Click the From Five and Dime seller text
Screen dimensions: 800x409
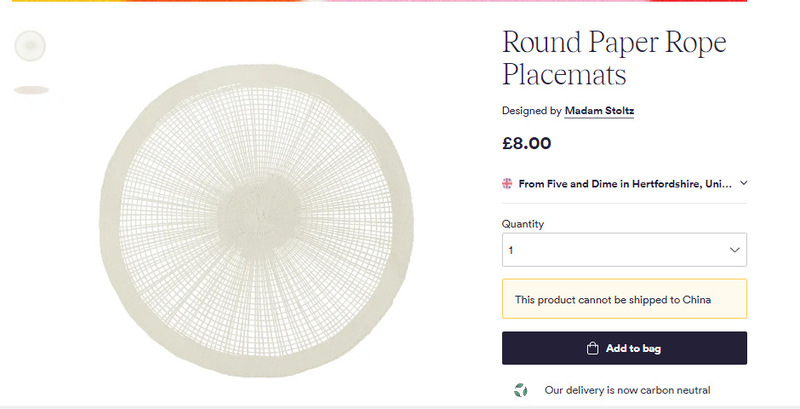[x=625, y=184]
